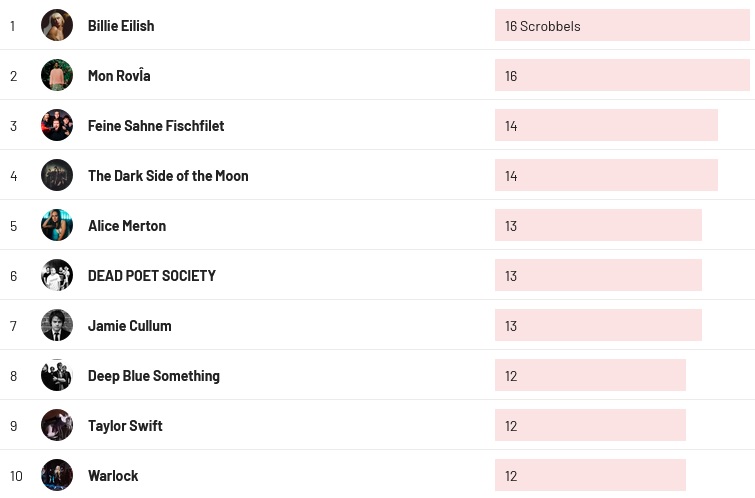Click the 16 Scrobbels bar for Billie Eilish
This screenshot has width=755, height=498.
click(622, 26)
